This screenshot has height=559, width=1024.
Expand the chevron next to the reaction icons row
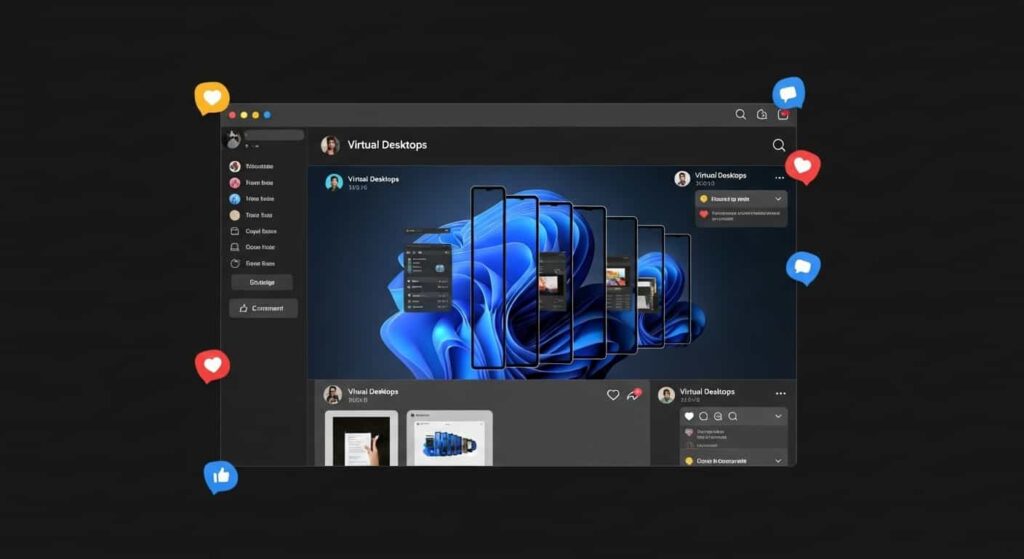[778, 416]
